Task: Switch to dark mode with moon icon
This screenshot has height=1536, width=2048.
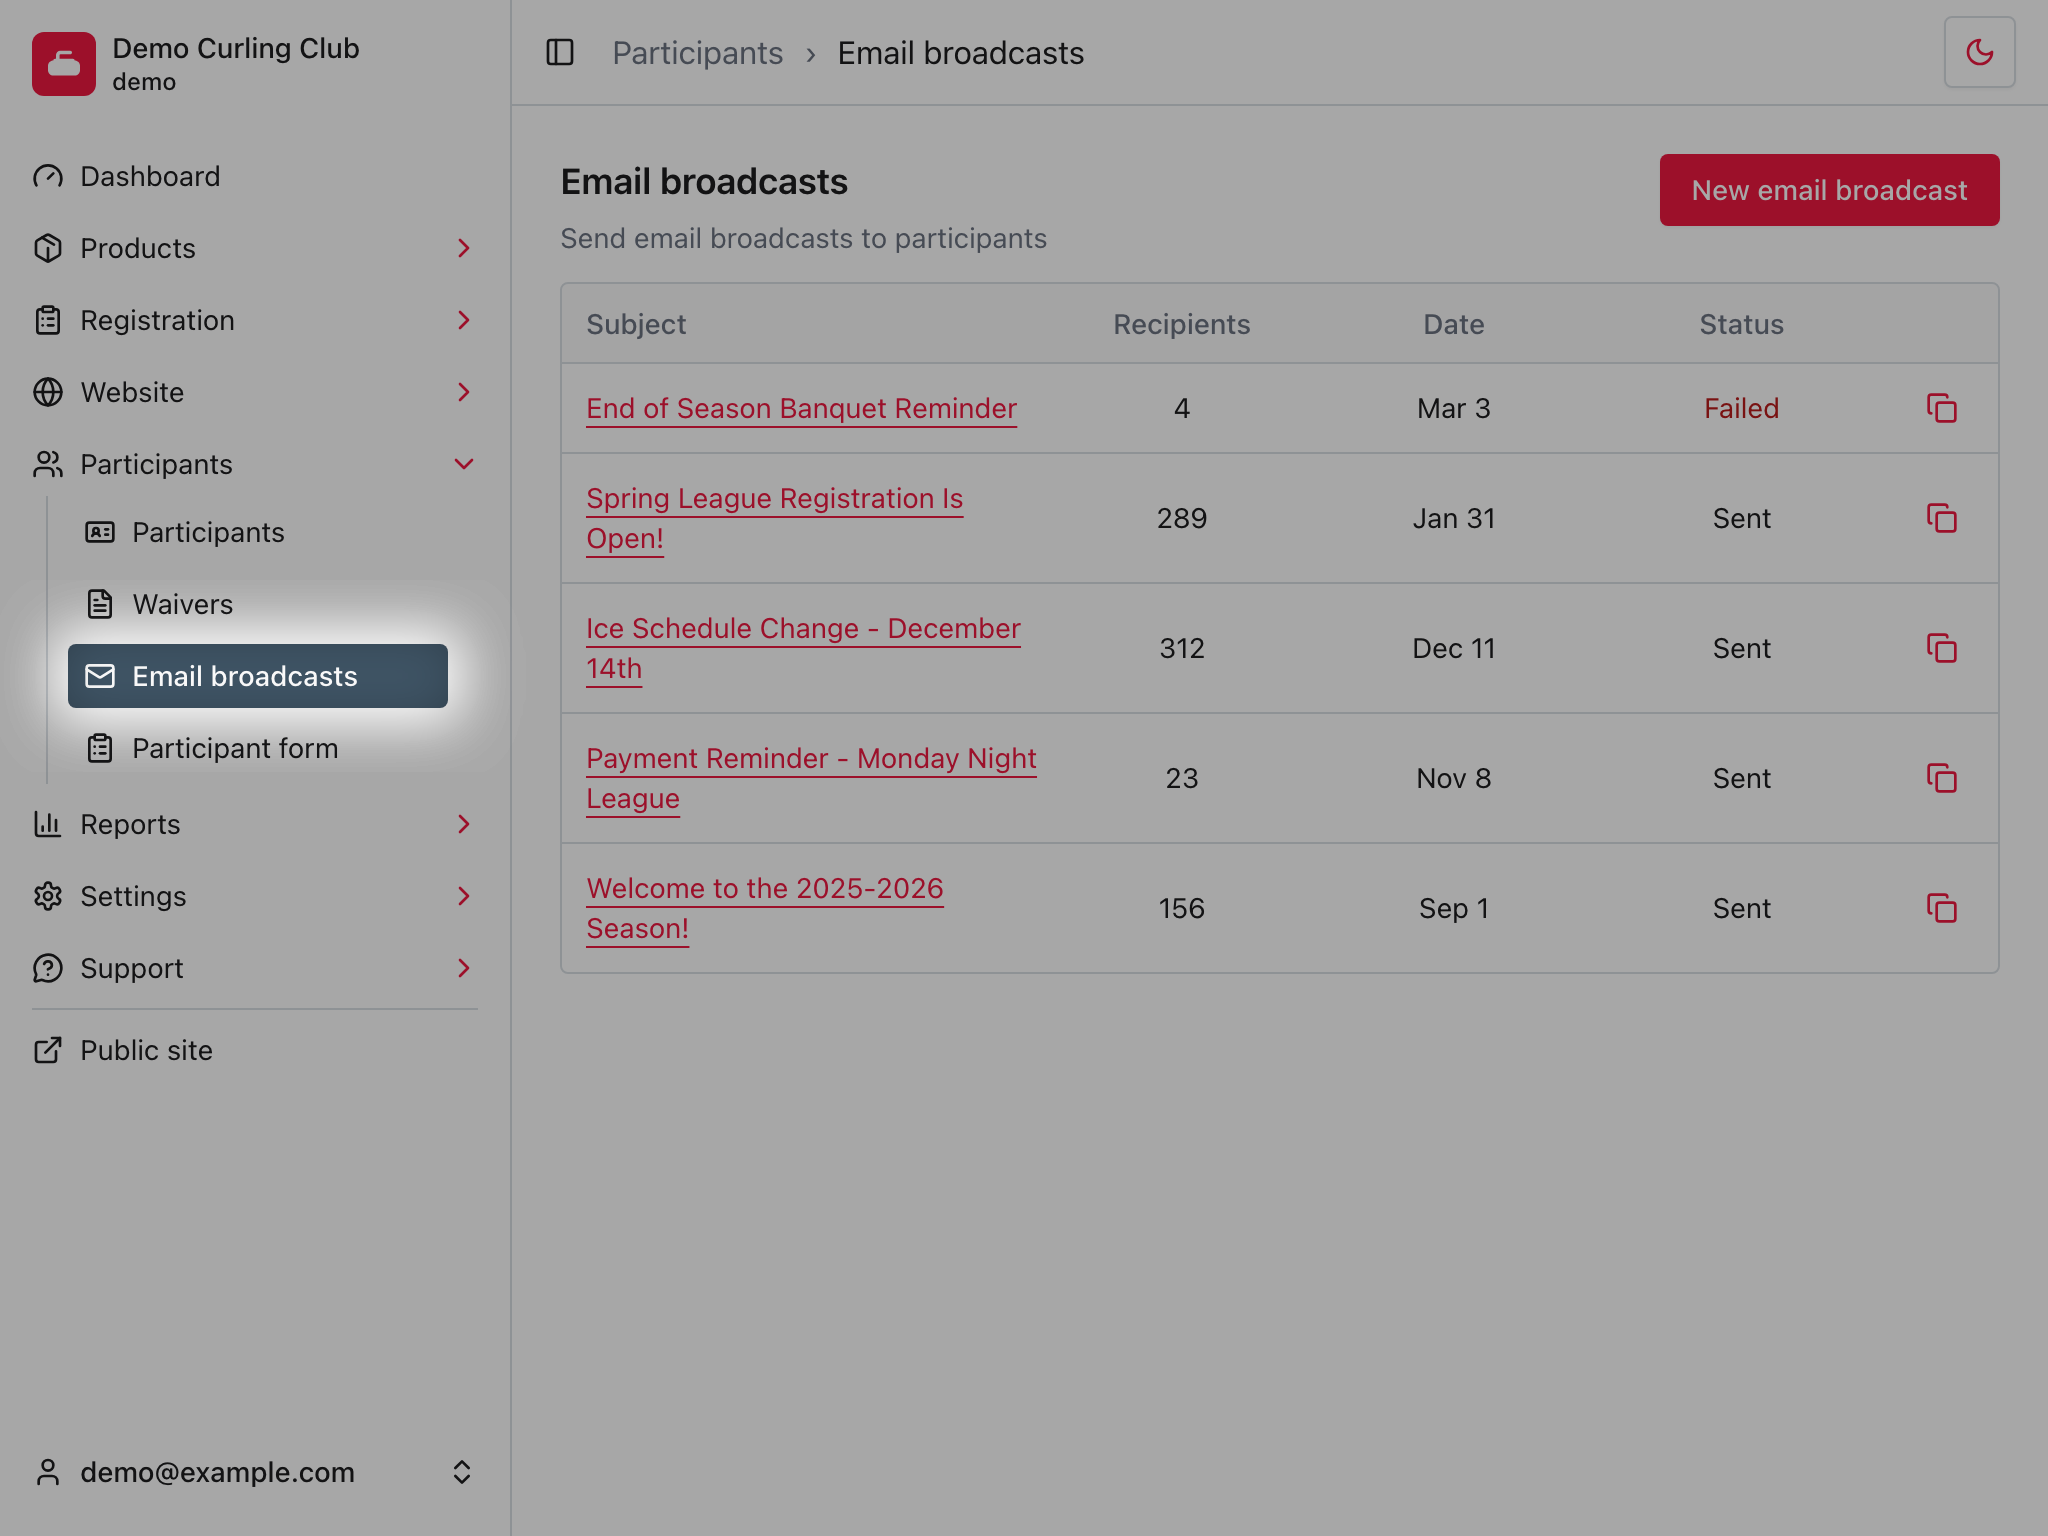Action: tap(1979, 52)
